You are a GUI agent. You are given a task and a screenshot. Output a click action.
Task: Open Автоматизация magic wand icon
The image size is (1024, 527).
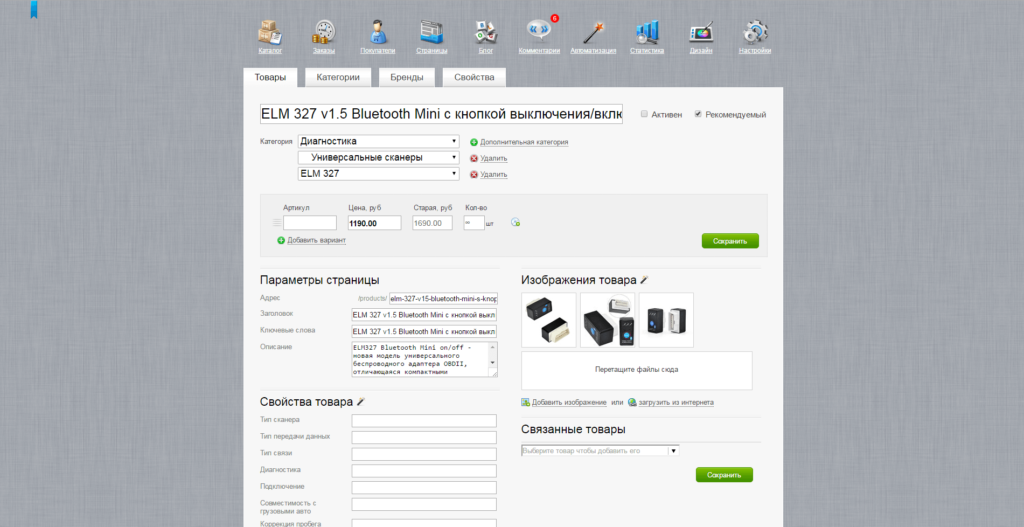coord(593,33)
